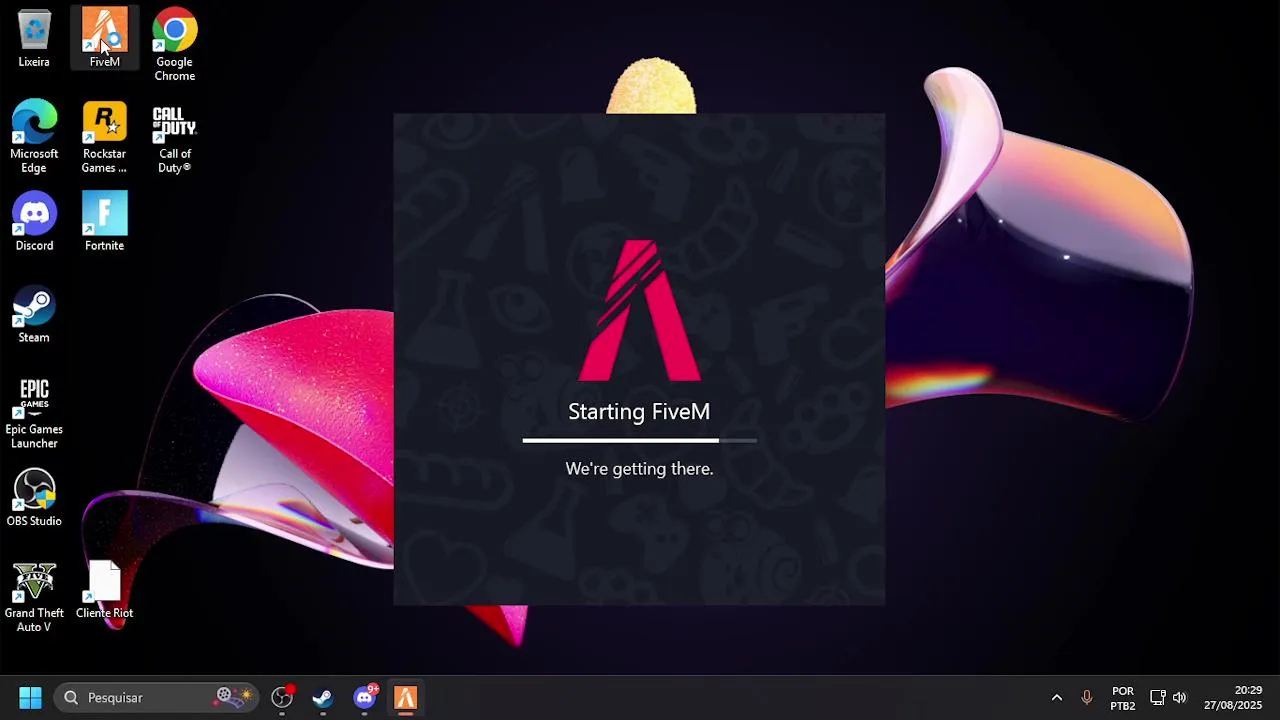The width and height of the screenshot is (1280, 720).
Task: Select the Call of Duty desktop icon
Action: pyautogui.click(x=174, y=137)
